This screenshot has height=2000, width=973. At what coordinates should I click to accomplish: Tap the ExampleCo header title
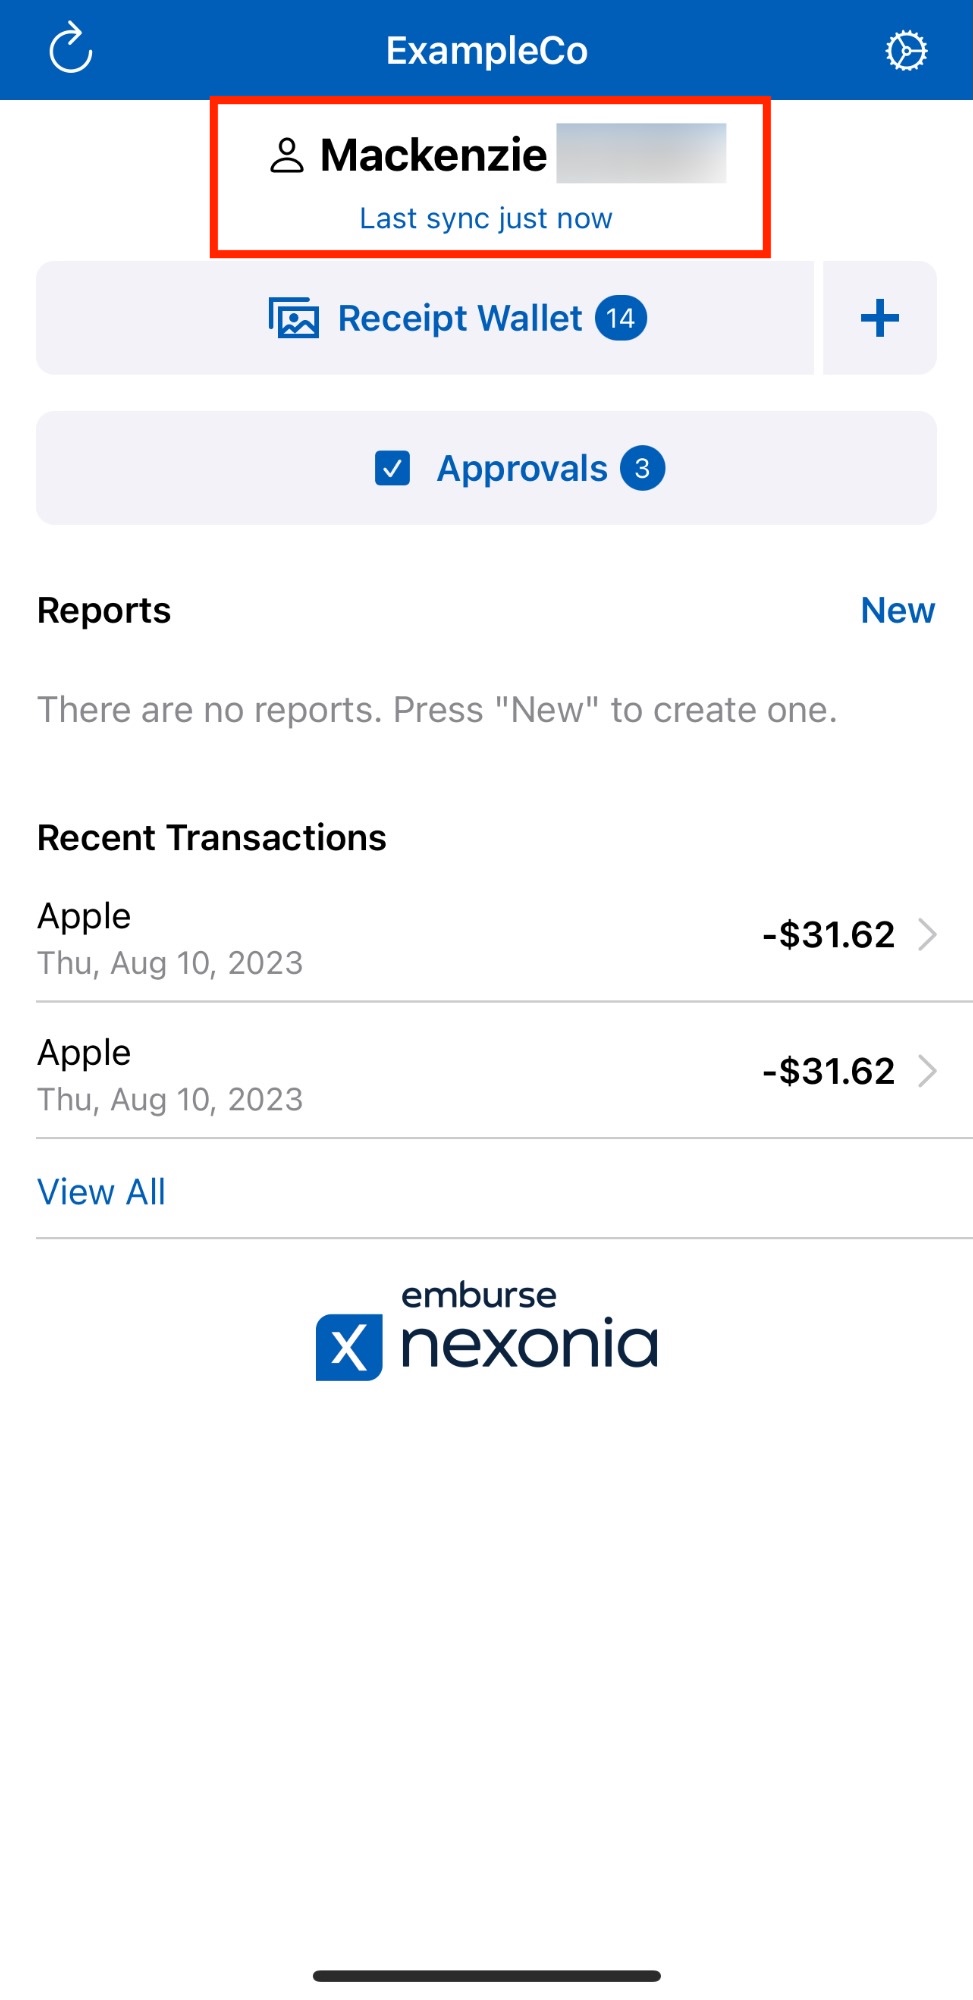coord(487,51)
